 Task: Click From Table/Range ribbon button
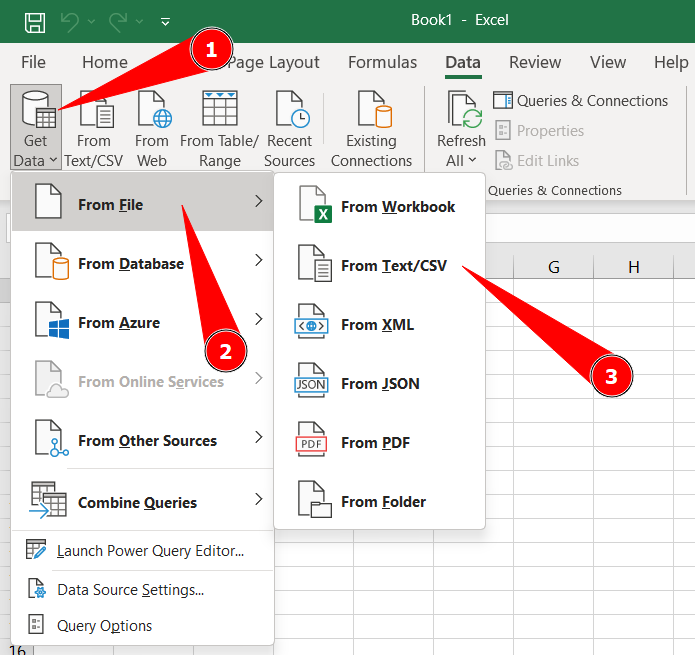[219, 129]
